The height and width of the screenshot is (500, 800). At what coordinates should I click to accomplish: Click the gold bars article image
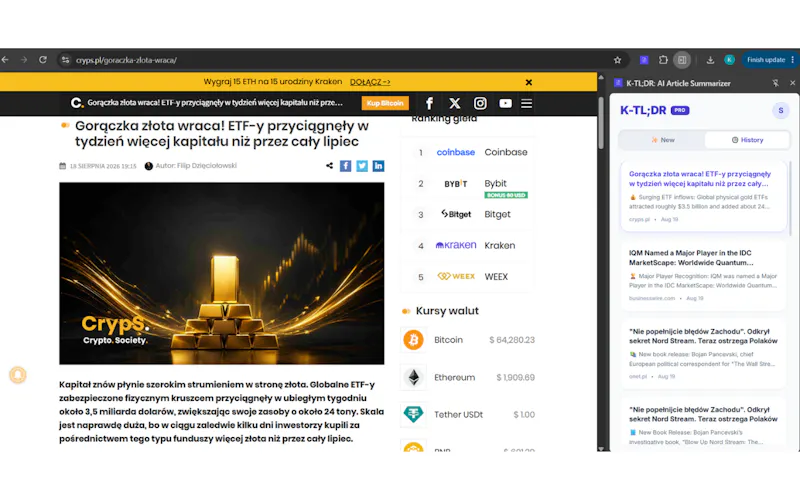click(x=221, y=273)
